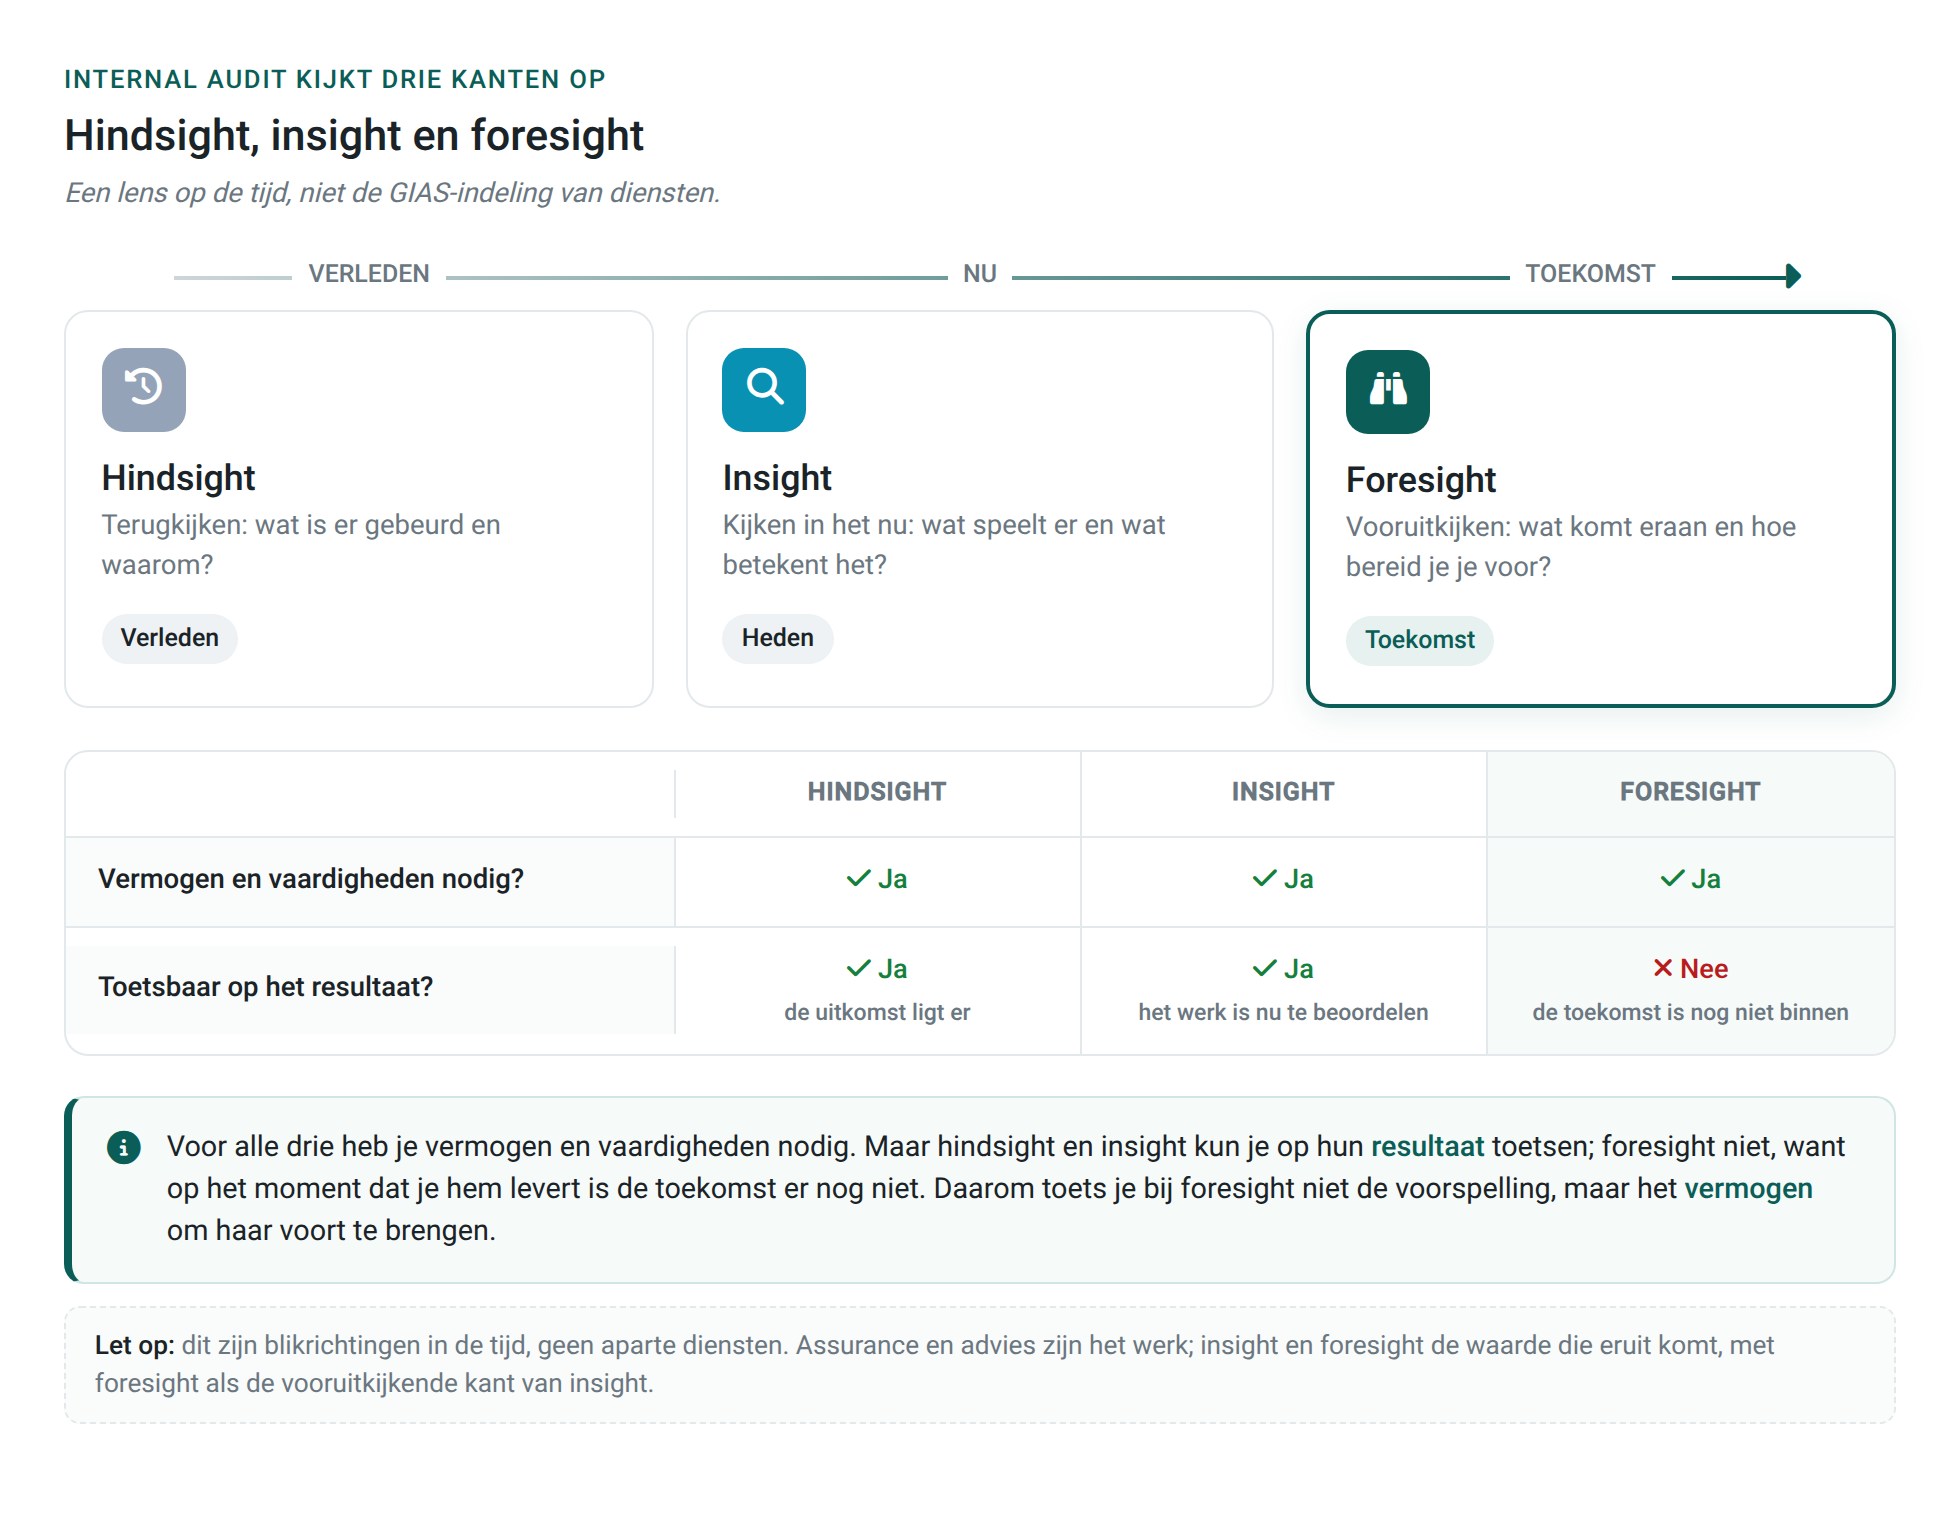The image size is (1960, 1522).
Task: Open the Insight card title
Action: click(x=777, y=478)
